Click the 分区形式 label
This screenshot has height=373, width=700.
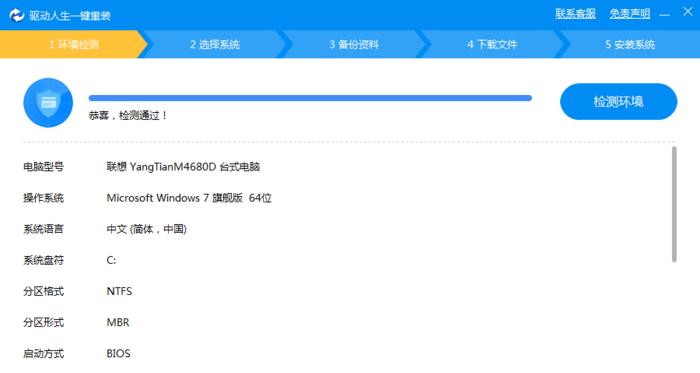click(43, 323)
